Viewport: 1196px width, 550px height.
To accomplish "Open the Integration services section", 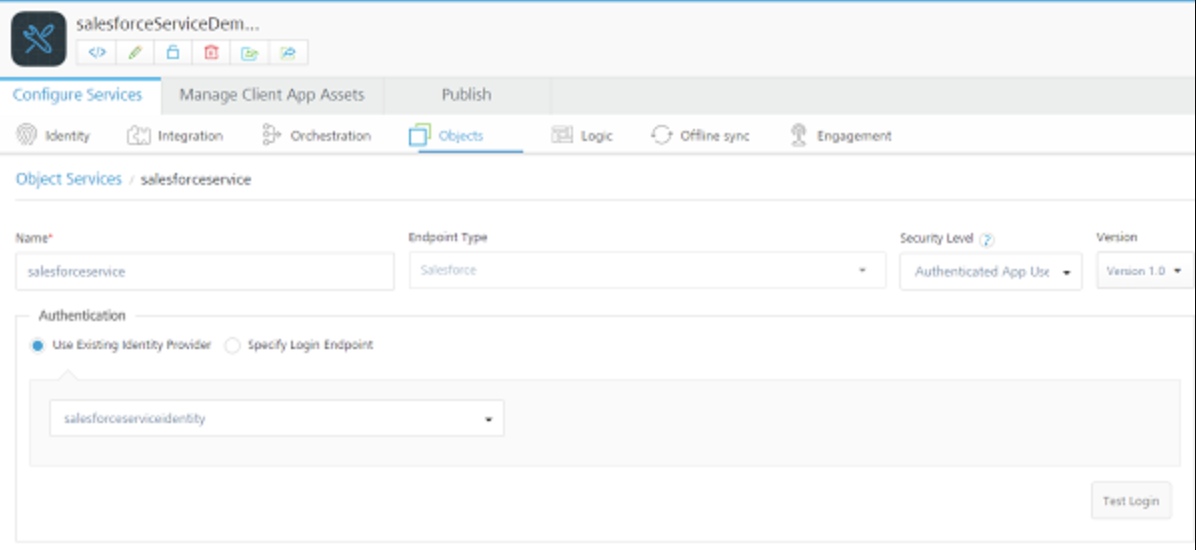I will pyautogui.click(x=175, y=136).
